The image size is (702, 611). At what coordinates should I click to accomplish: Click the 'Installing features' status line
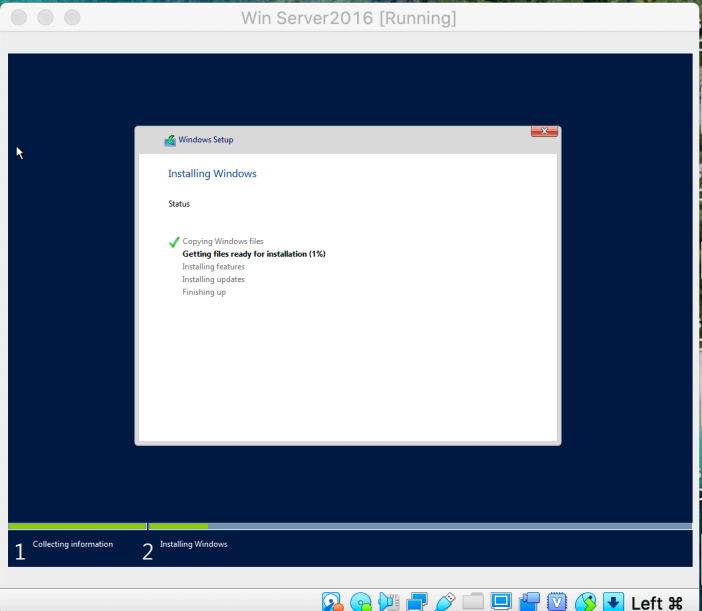214,267
